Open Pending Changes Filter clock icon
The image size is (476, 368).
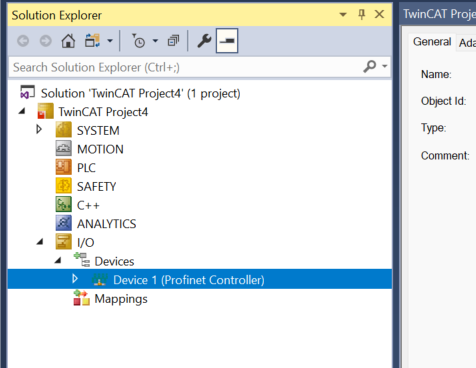[139, 41]
